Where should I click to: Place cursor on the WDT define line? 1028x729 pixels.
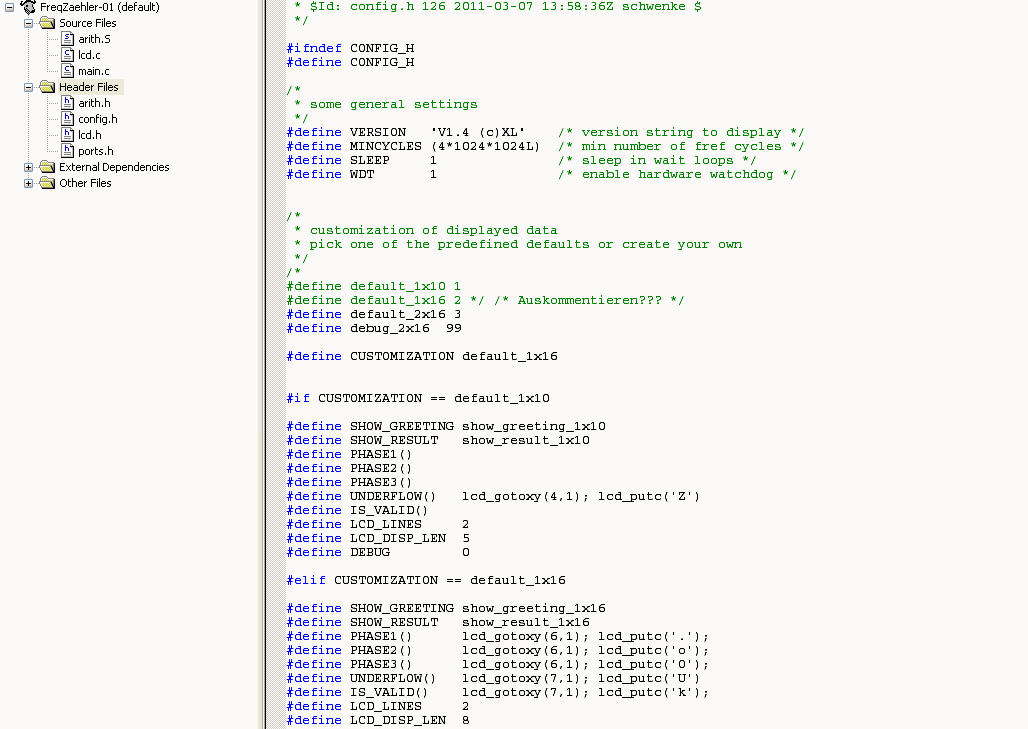pyautogui.click(x=541, y=174)
